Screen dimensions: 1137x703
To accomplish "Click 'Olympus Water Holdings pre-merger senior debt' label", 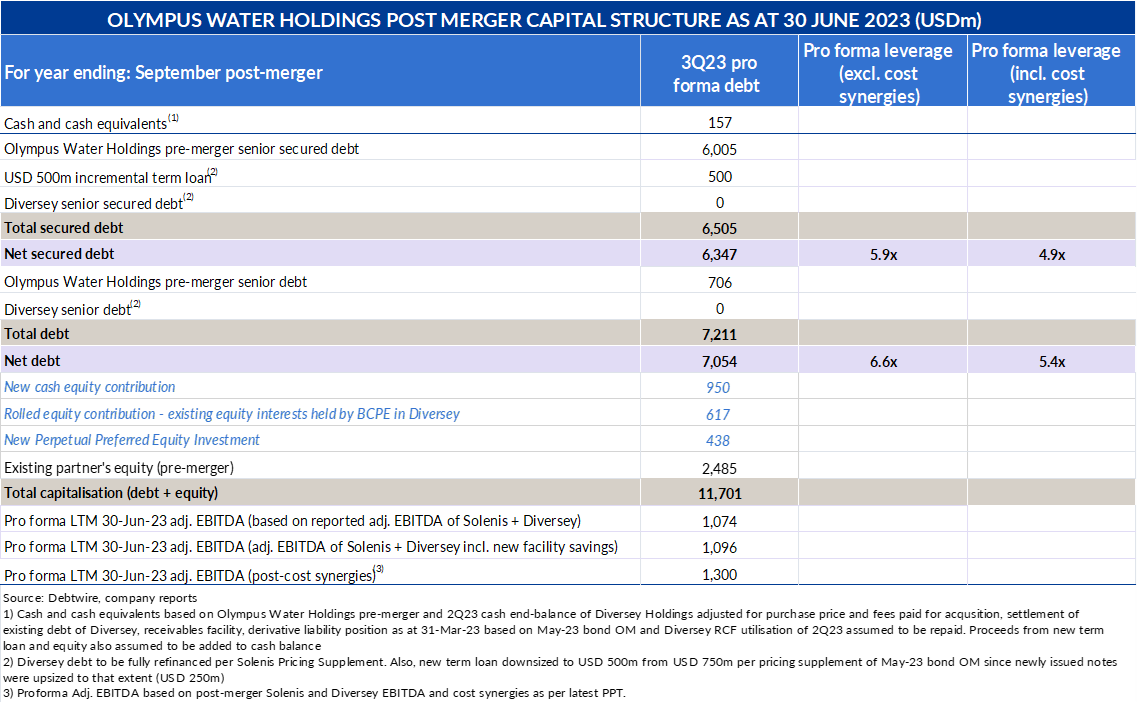I will coord(155,281).
